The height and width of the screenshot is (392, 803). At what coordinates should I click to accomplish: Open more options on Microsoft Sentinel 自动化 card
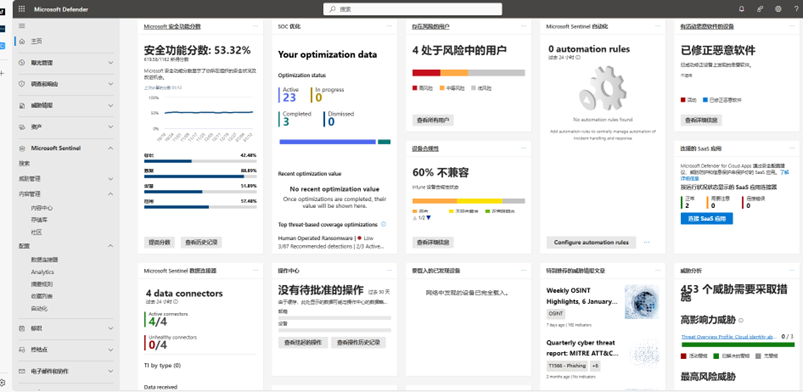[x=657, y=26]
